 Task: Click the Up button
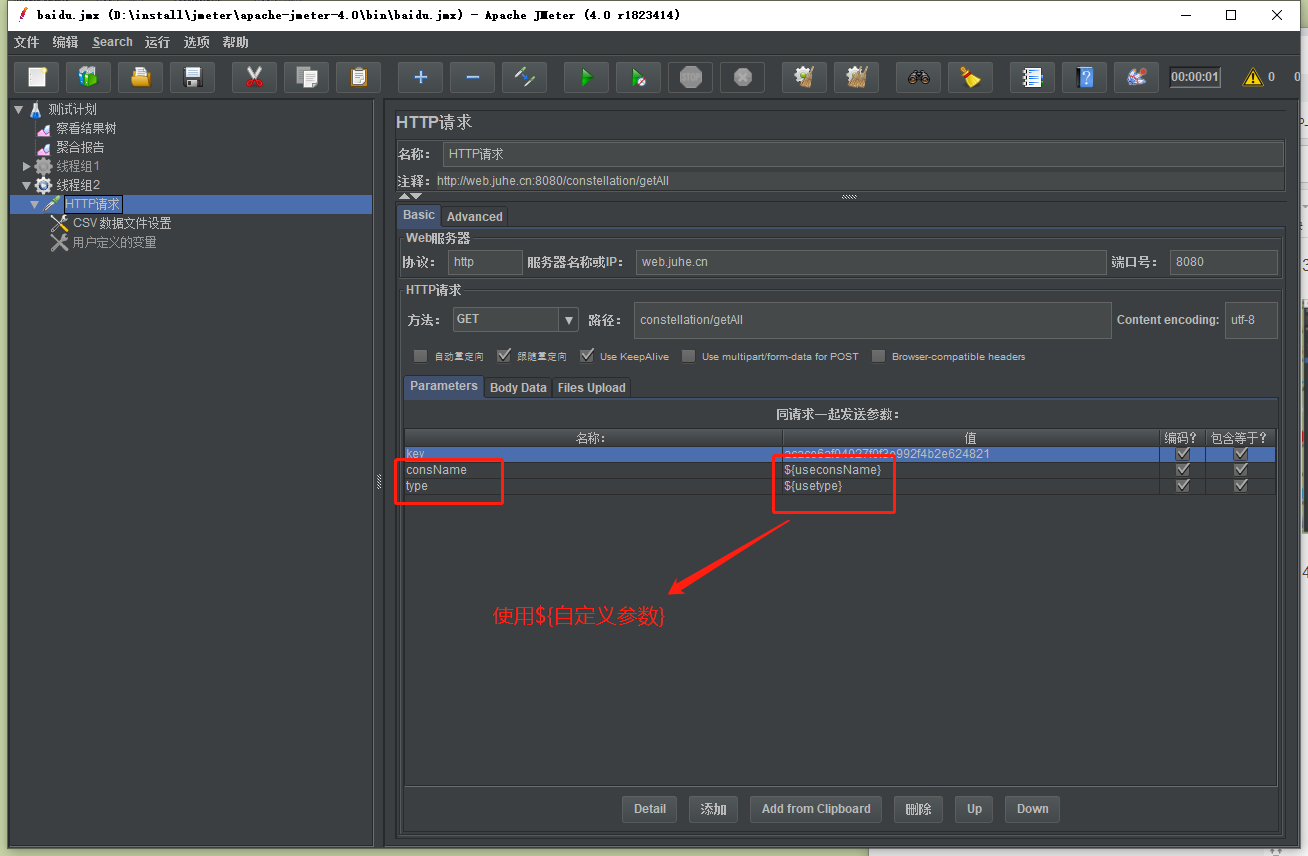click(974, 809)
